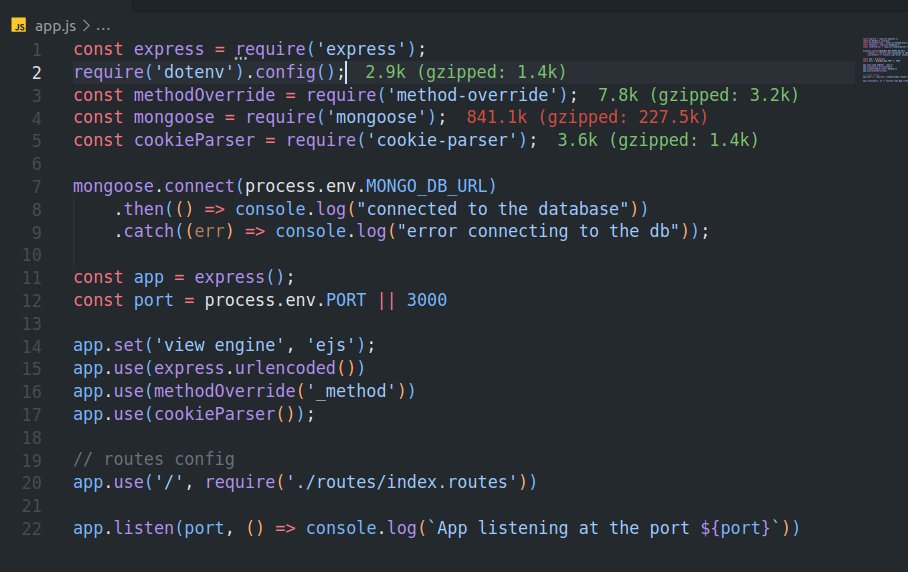Click the 'express' string on line 1
908x572 pixels.
pos(361,49)
